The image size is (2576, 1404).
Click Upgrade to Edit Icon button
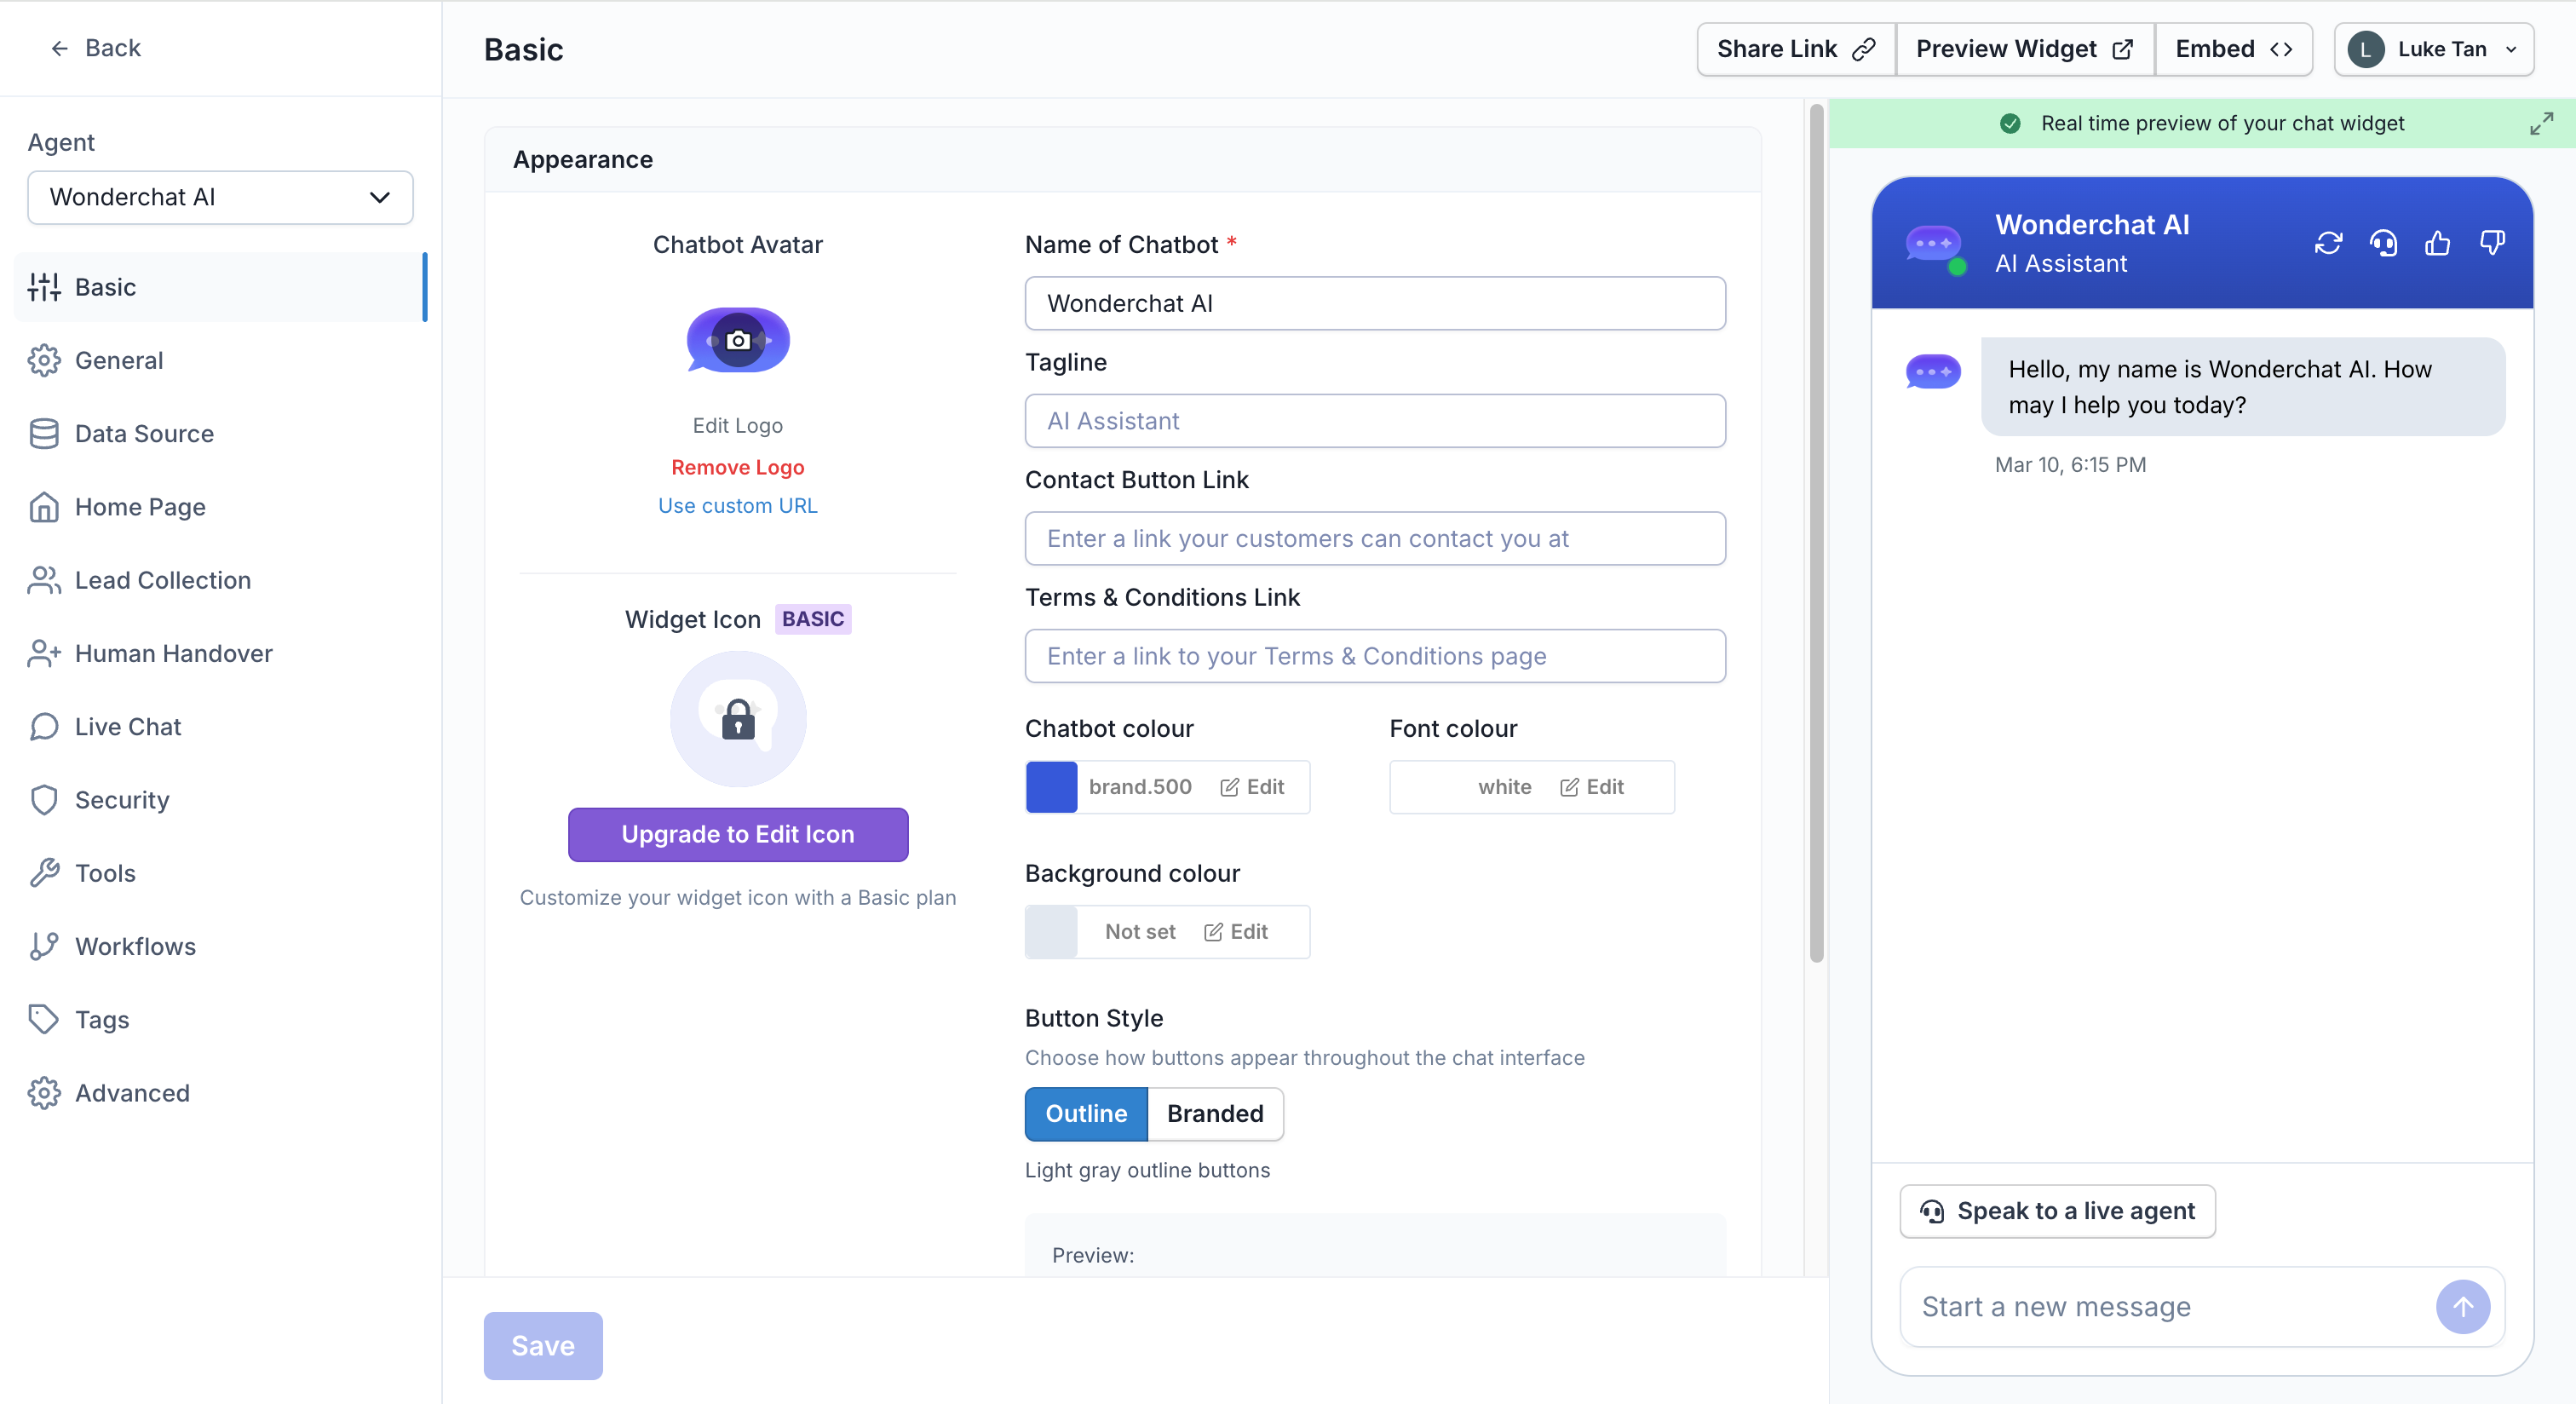738,834
